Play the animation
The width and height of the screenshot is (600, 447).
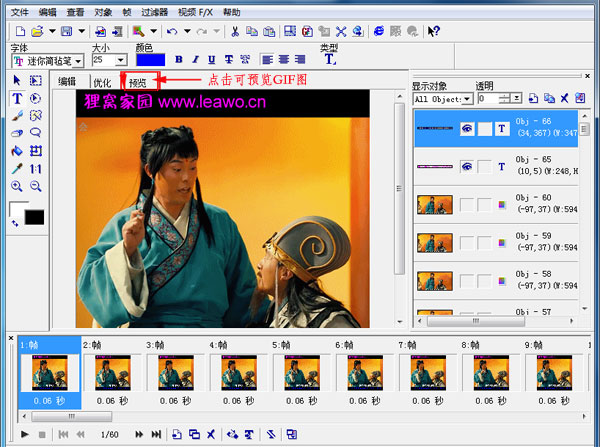coord(24,434)
